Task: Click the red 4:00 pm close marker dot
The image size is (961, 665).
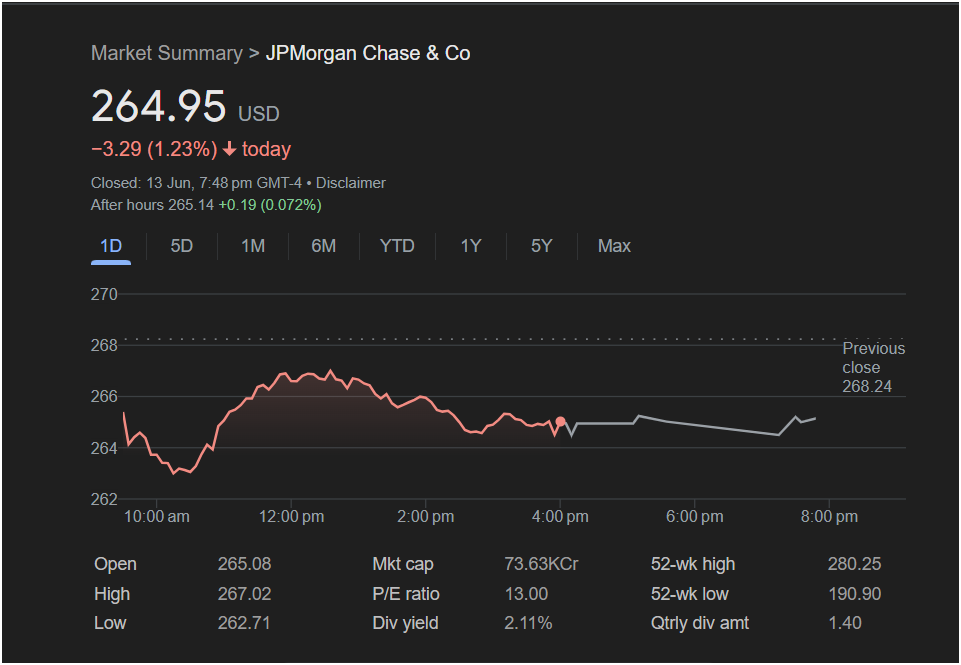Action: 560,421
